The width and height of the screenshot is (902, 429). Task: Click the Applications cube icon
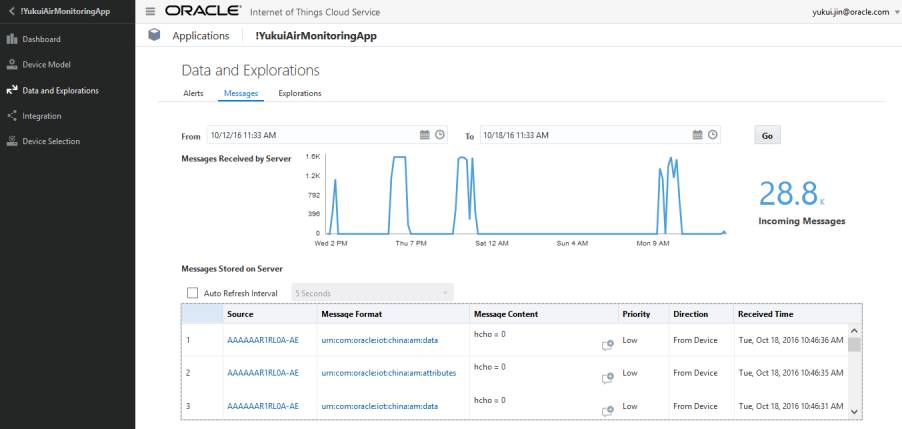[154, 35]
